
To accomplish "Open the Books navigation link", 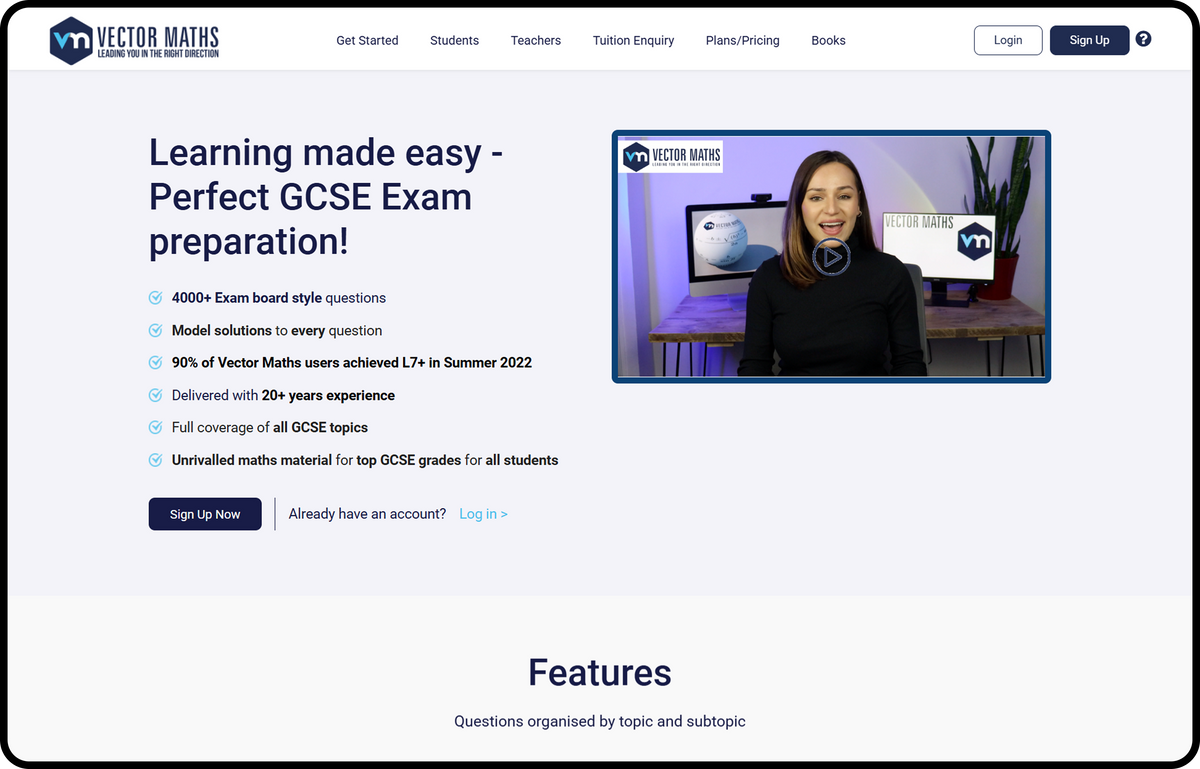I will (x=828, y=41).
